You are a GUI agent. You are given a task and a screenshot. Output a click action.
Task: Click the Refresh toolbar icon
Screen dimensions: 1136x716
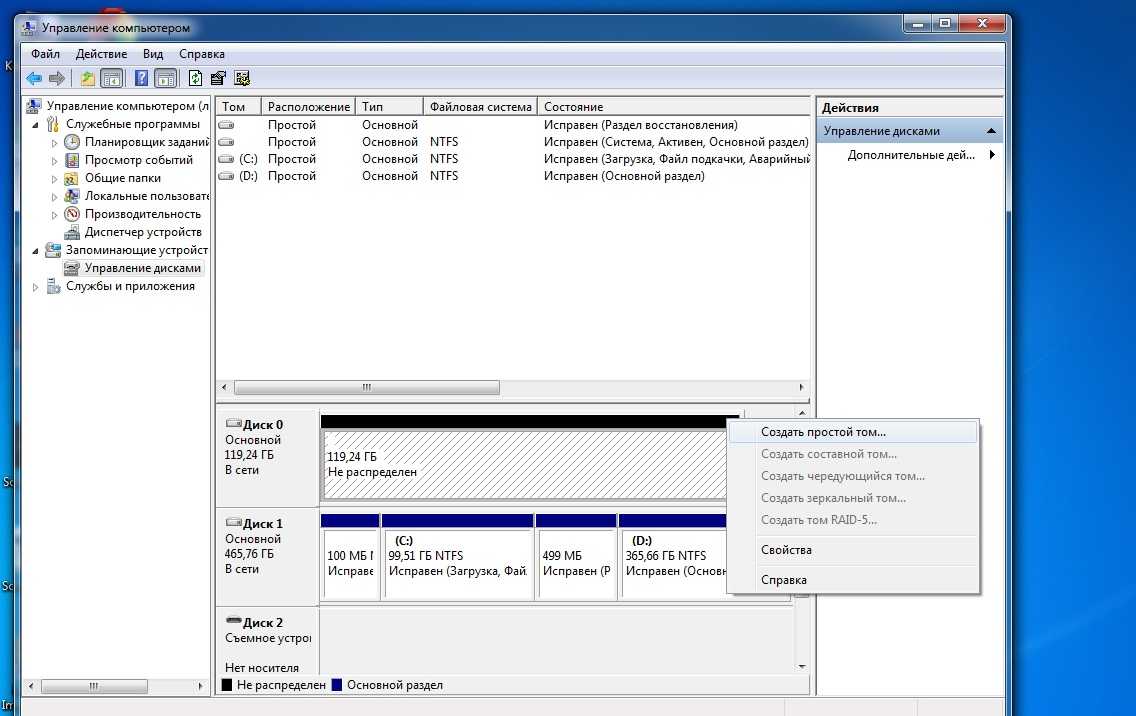coord(195,78)
